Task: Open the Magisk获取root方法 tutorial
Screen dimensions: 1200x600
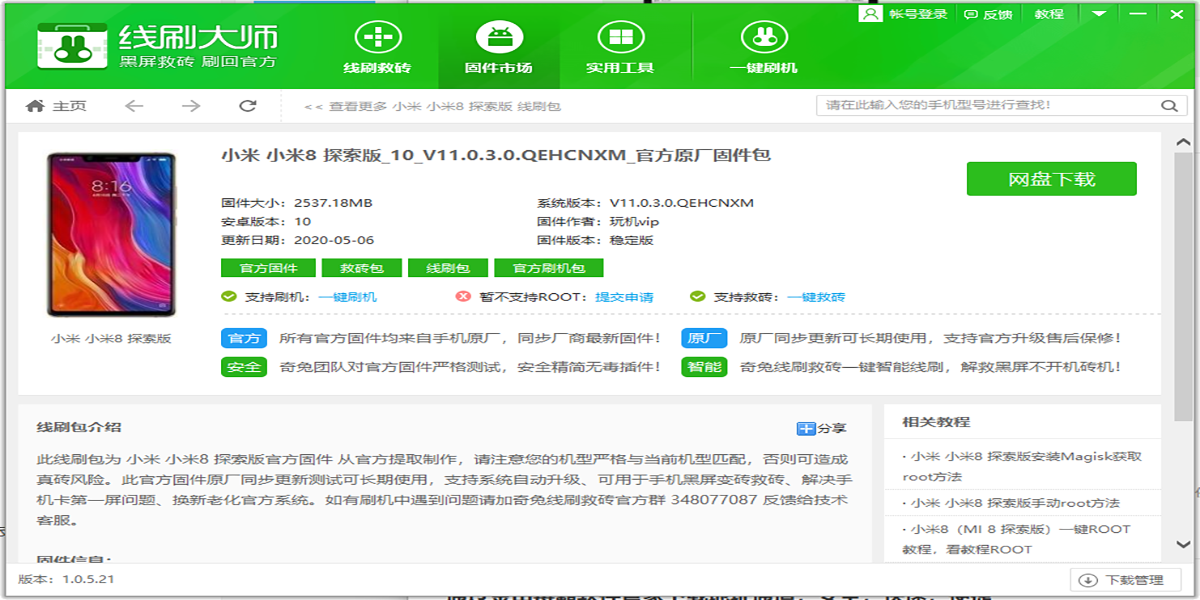Action: (1021, 467)
